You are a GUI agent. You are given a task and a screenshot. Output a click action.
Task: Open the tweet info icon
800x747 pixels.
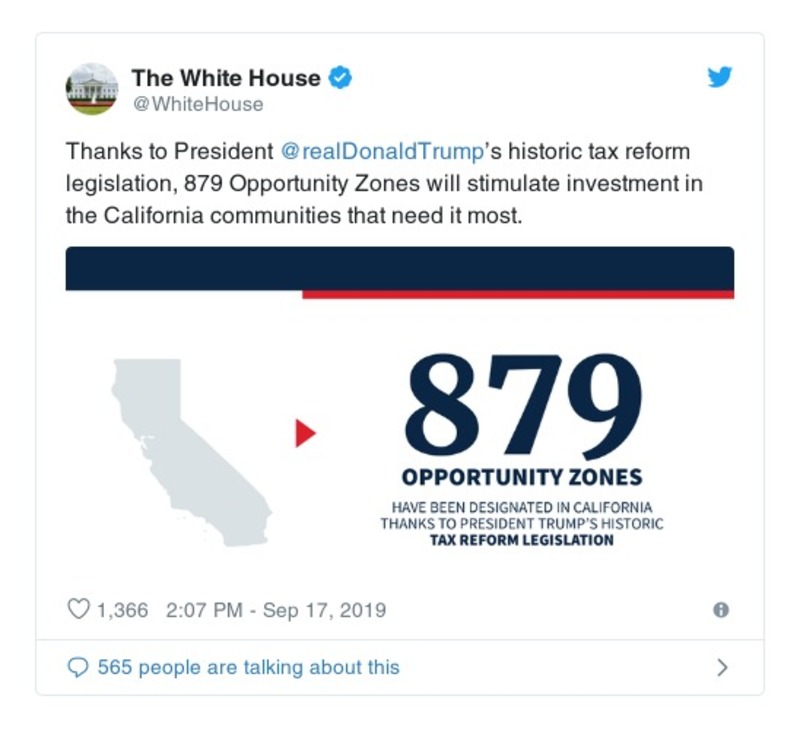pos(721,609)
